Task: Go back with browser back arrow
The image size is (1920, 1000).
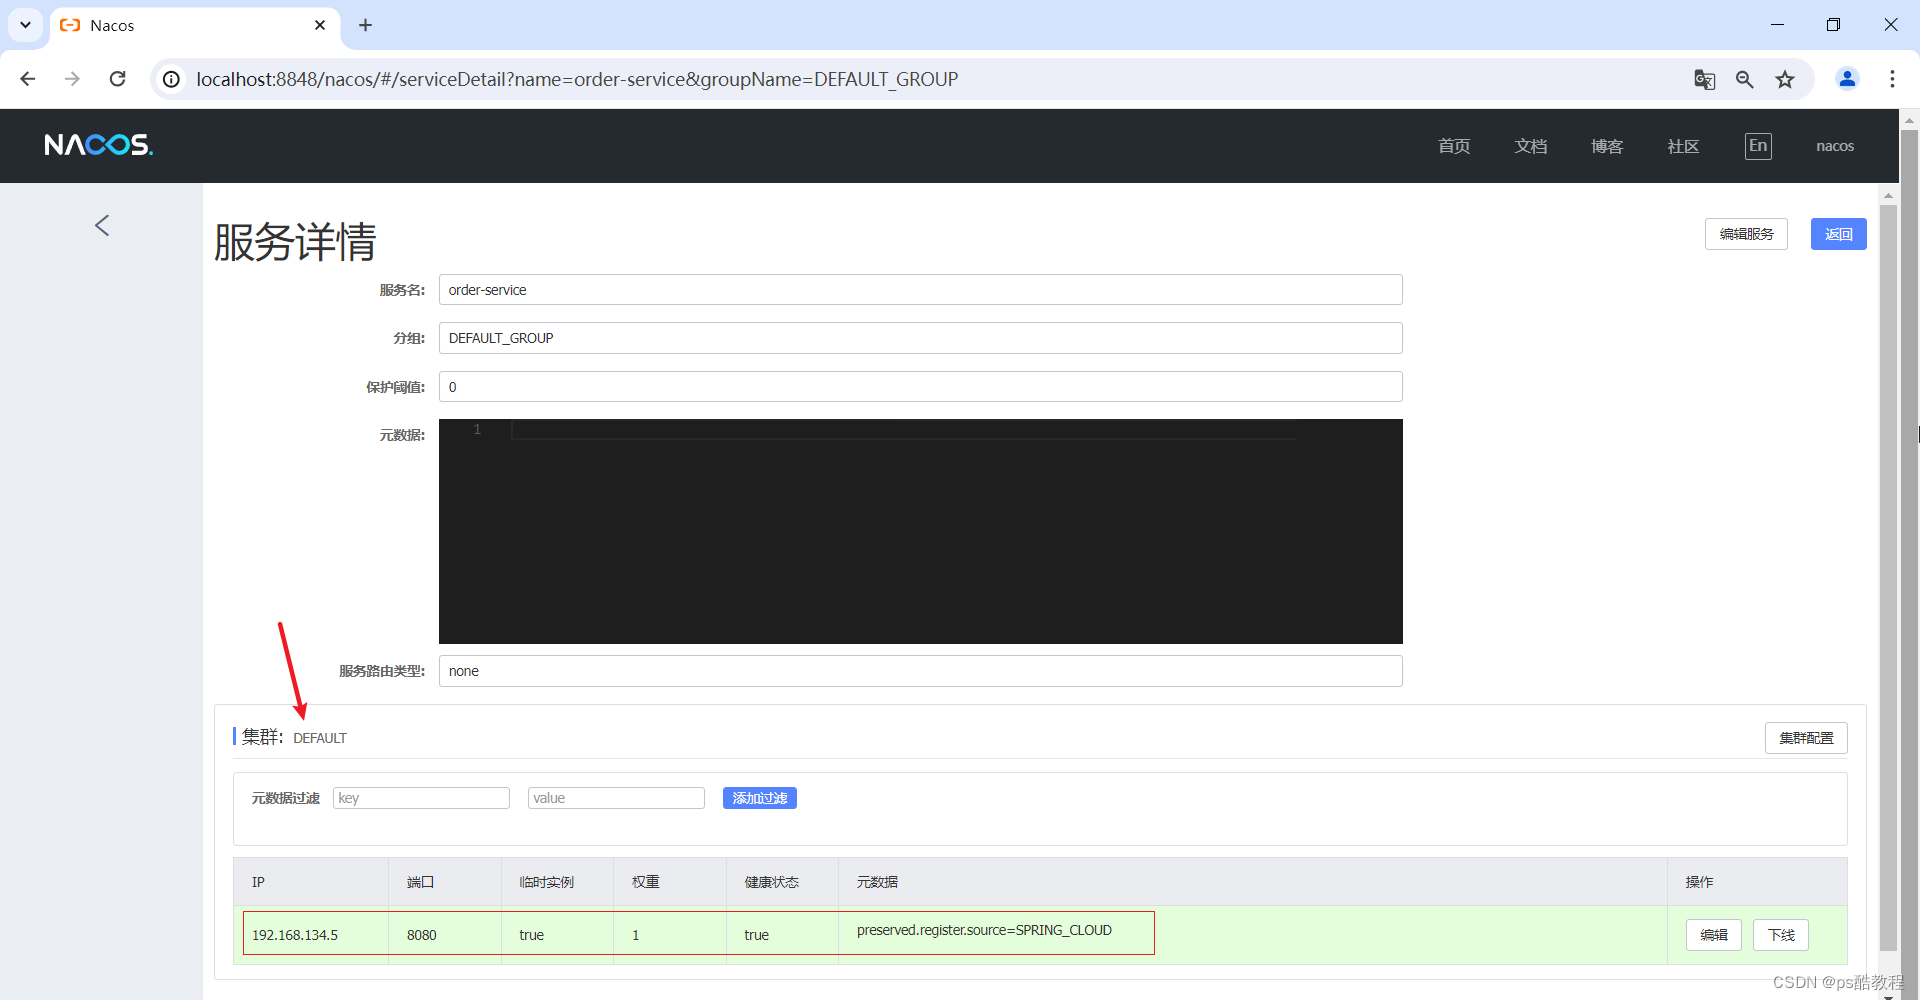Action: click(x=28, y=79)
